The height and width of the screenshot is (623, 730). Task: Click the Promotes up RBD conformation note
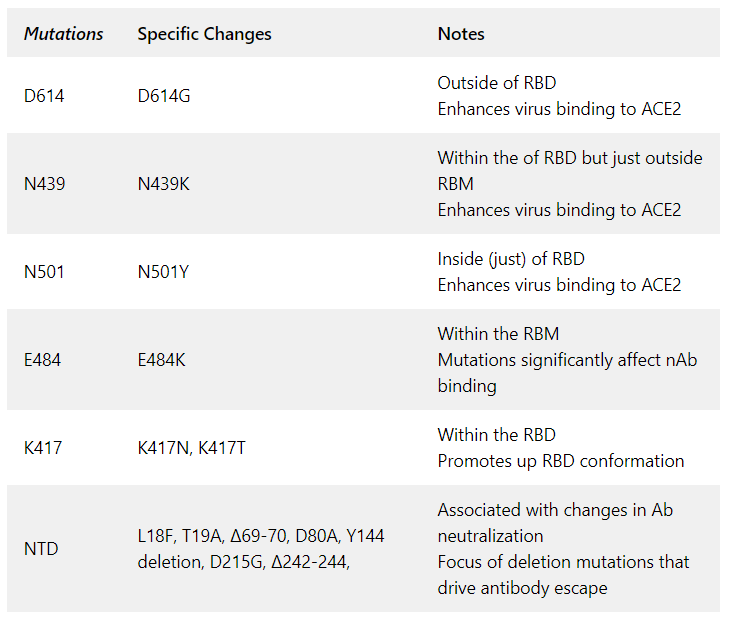pos(561,461)
